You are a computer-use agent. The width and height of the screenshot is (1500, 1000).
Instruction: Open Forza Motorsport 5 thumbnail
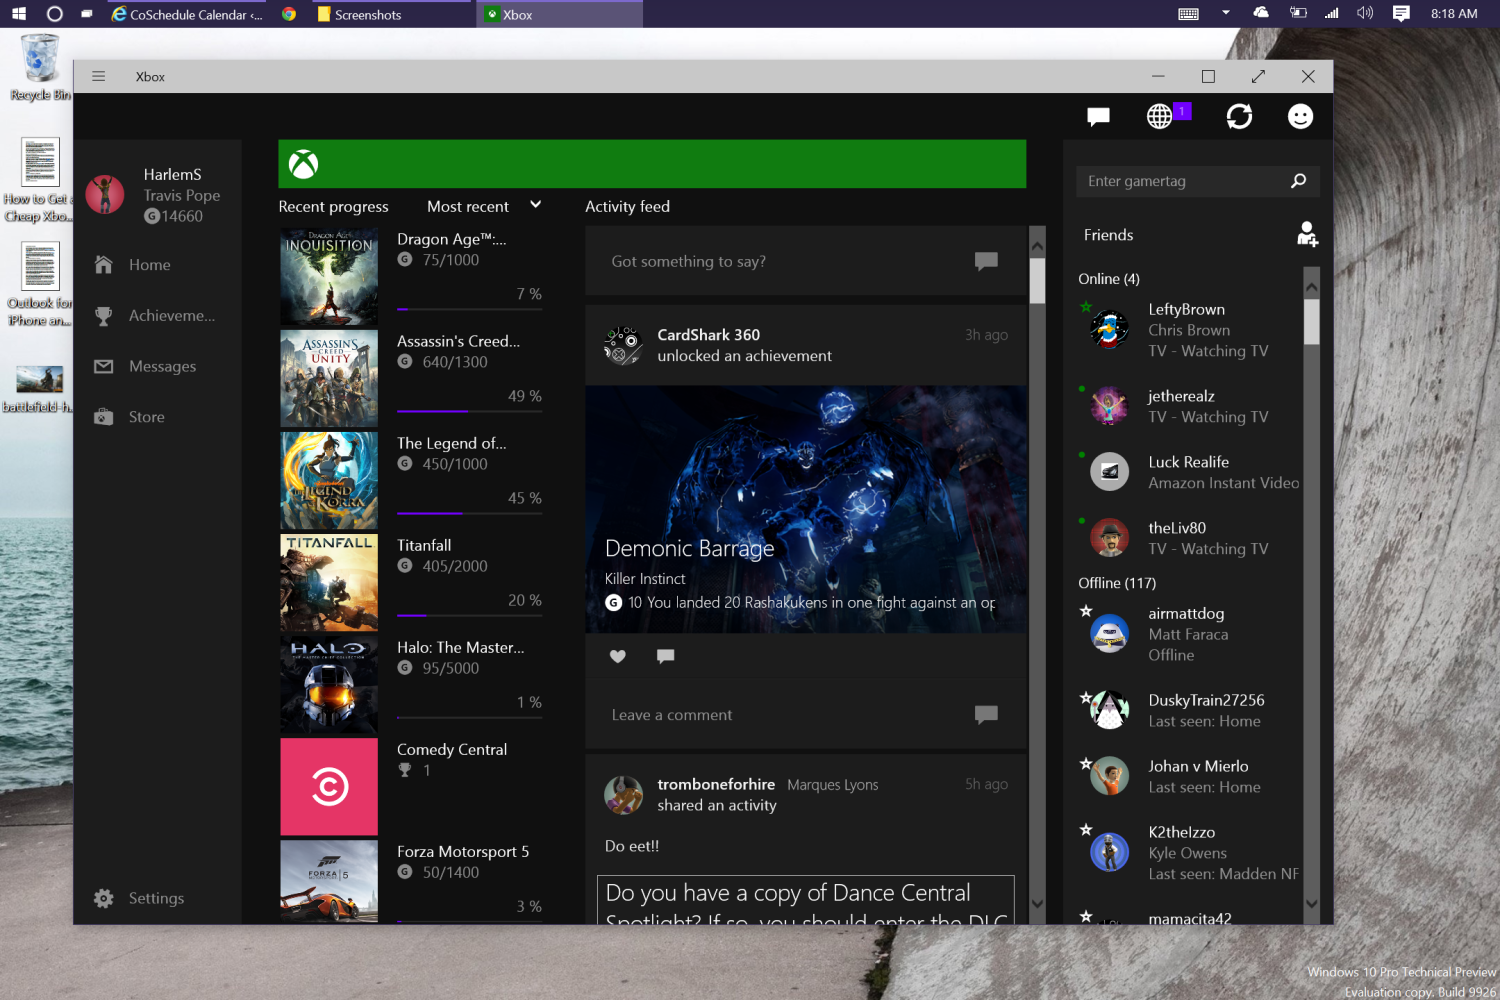point(329,881)
